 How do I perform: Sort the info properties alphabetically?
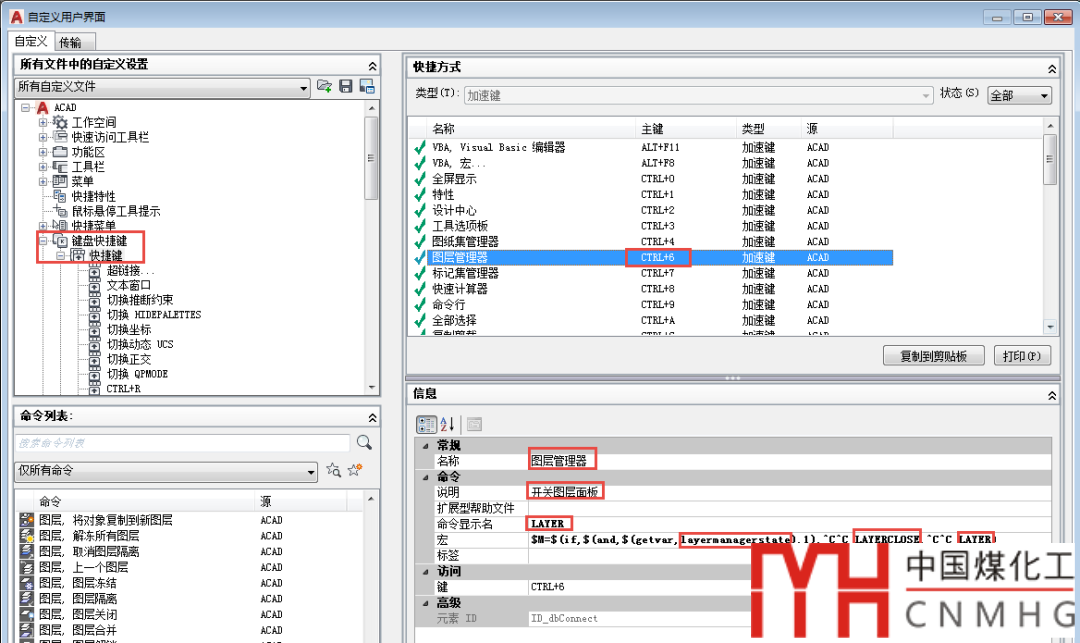click(x=447, y=424)
